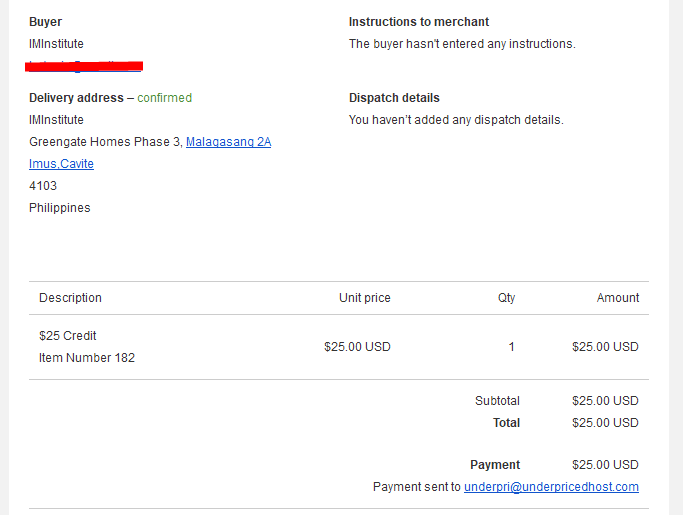Image resolution: width=683 pixels, height=515 pixels.
Task: Open the Imus,Cavite address link
Action: point(61,164)
